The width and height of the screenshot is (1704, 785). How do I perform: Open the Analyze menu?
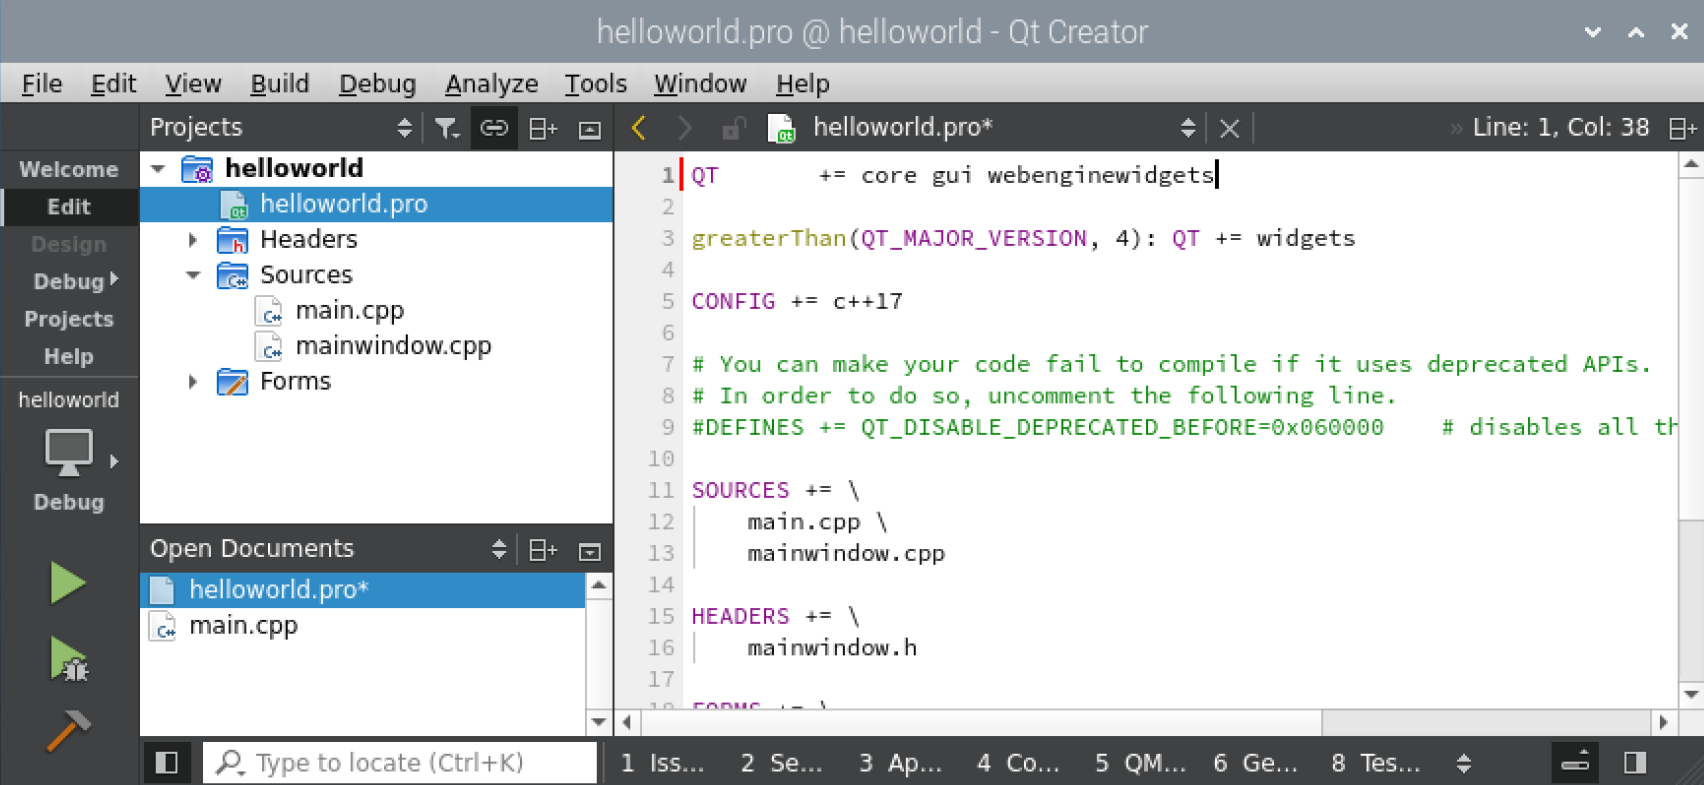point(491,84)
